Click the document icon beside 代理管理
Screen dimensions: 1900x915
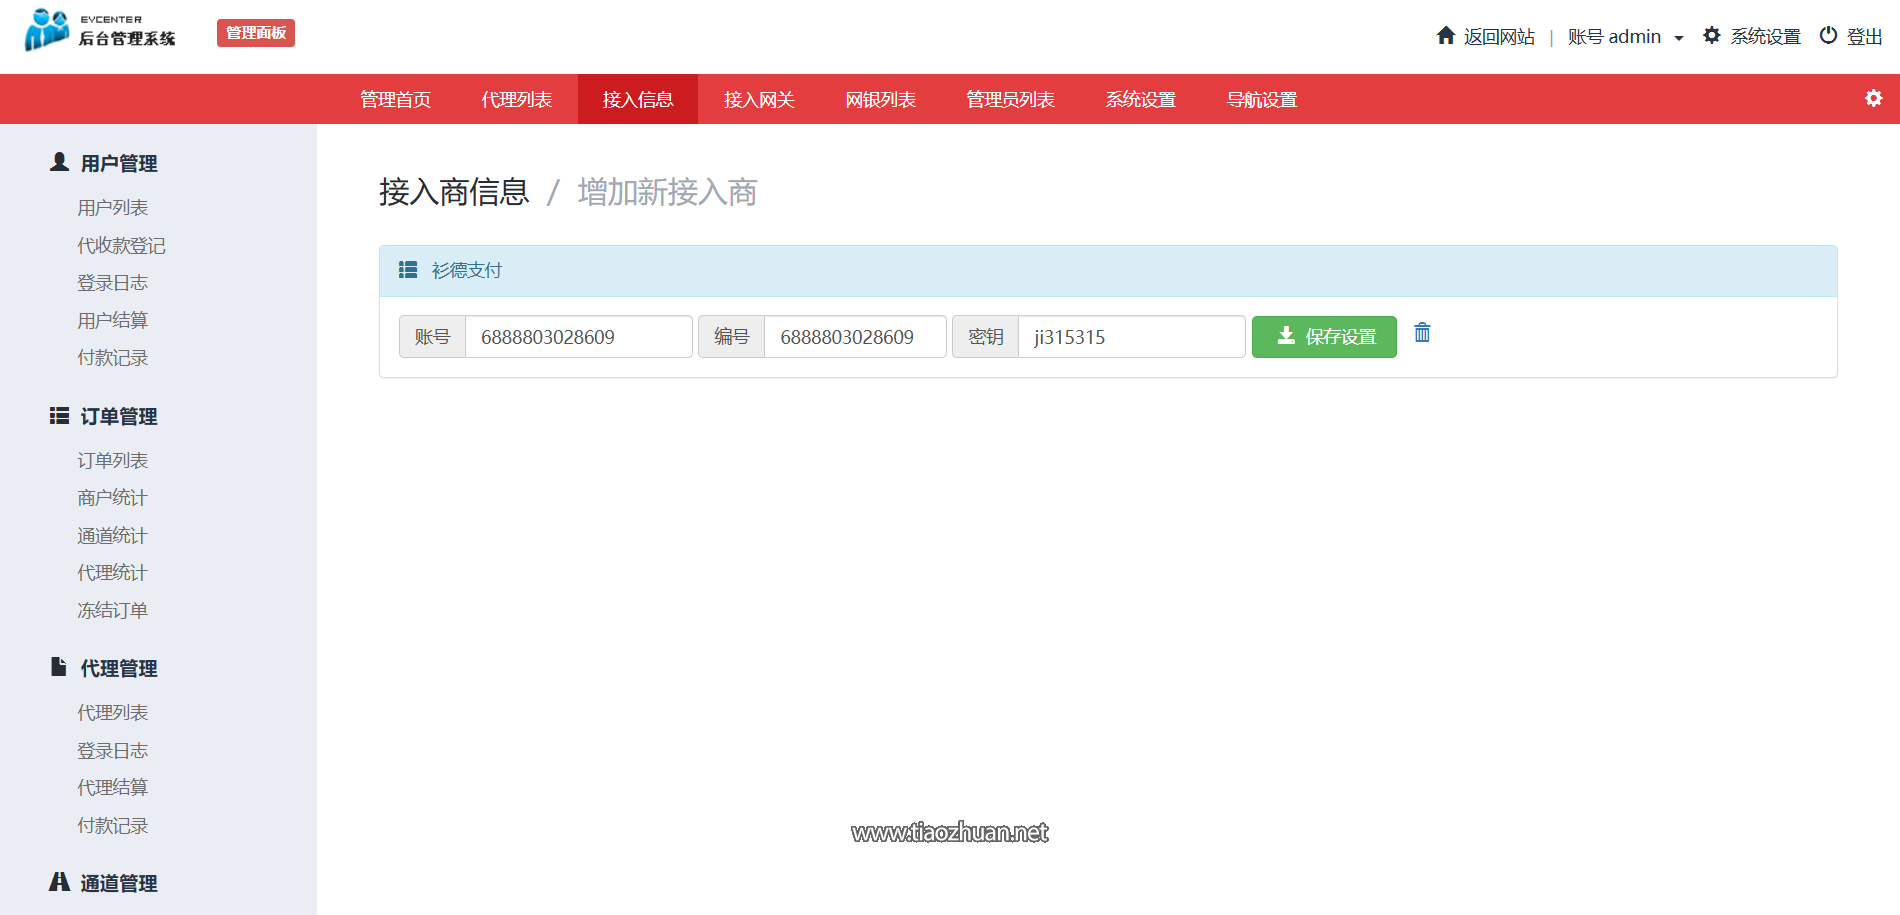pos(57,667)
